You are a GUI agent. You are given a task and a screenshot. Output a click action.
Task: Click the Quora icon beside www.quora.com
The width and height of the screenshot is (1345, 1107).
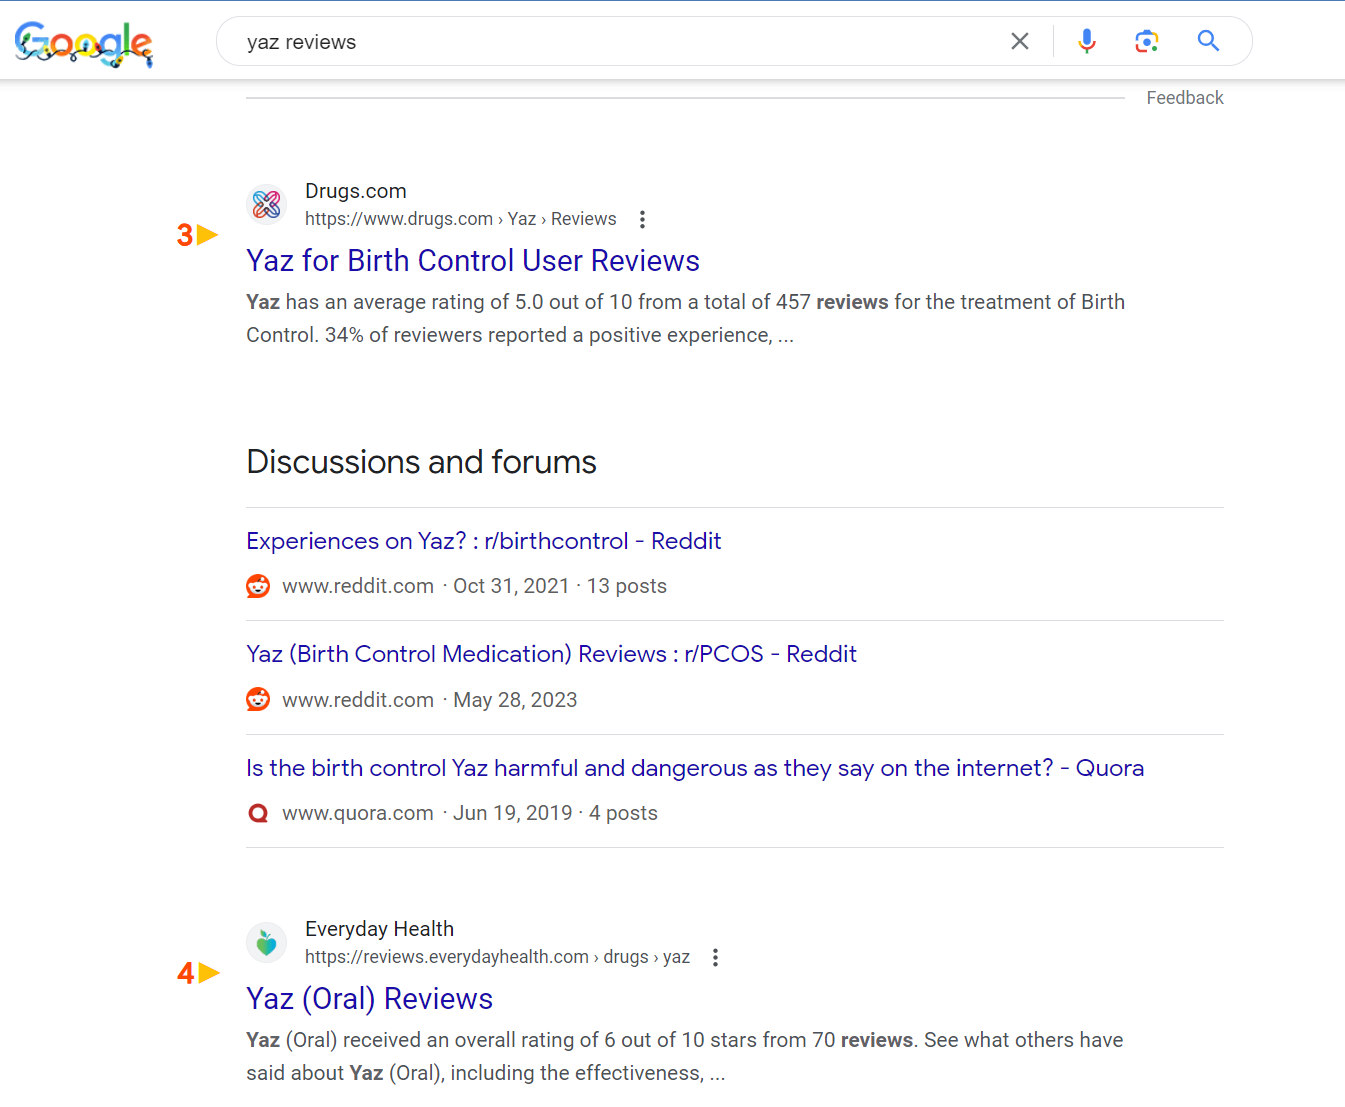click(258, 813)
